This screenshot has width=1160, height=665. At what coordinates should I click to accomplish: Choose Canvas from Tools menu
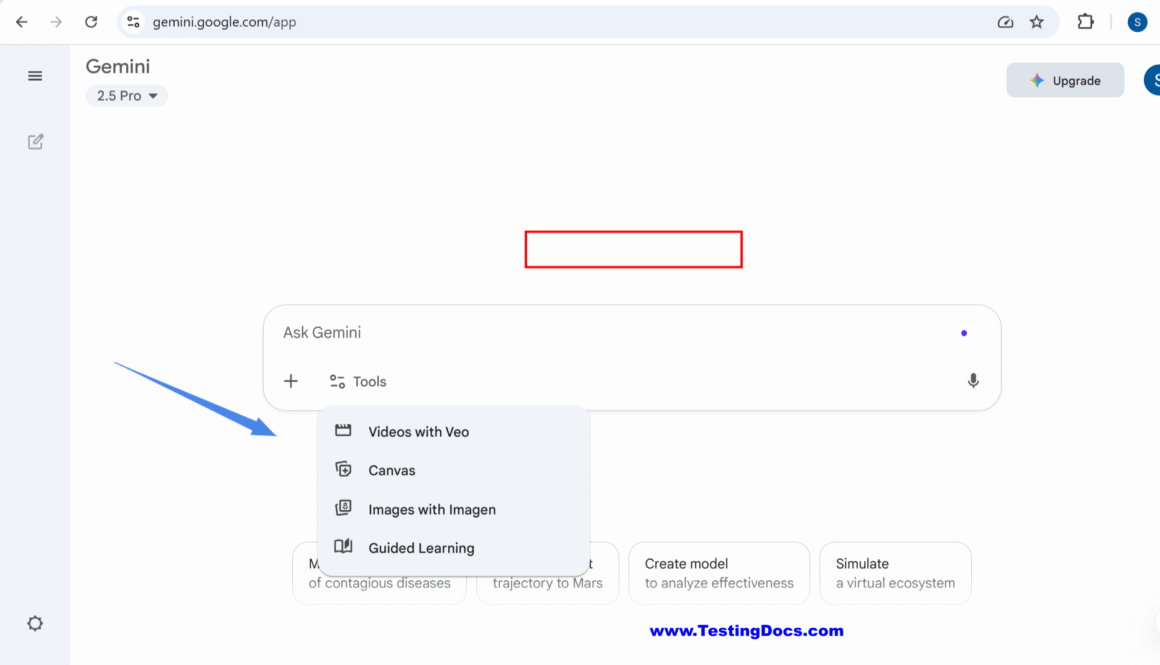(x=391, y=470)
